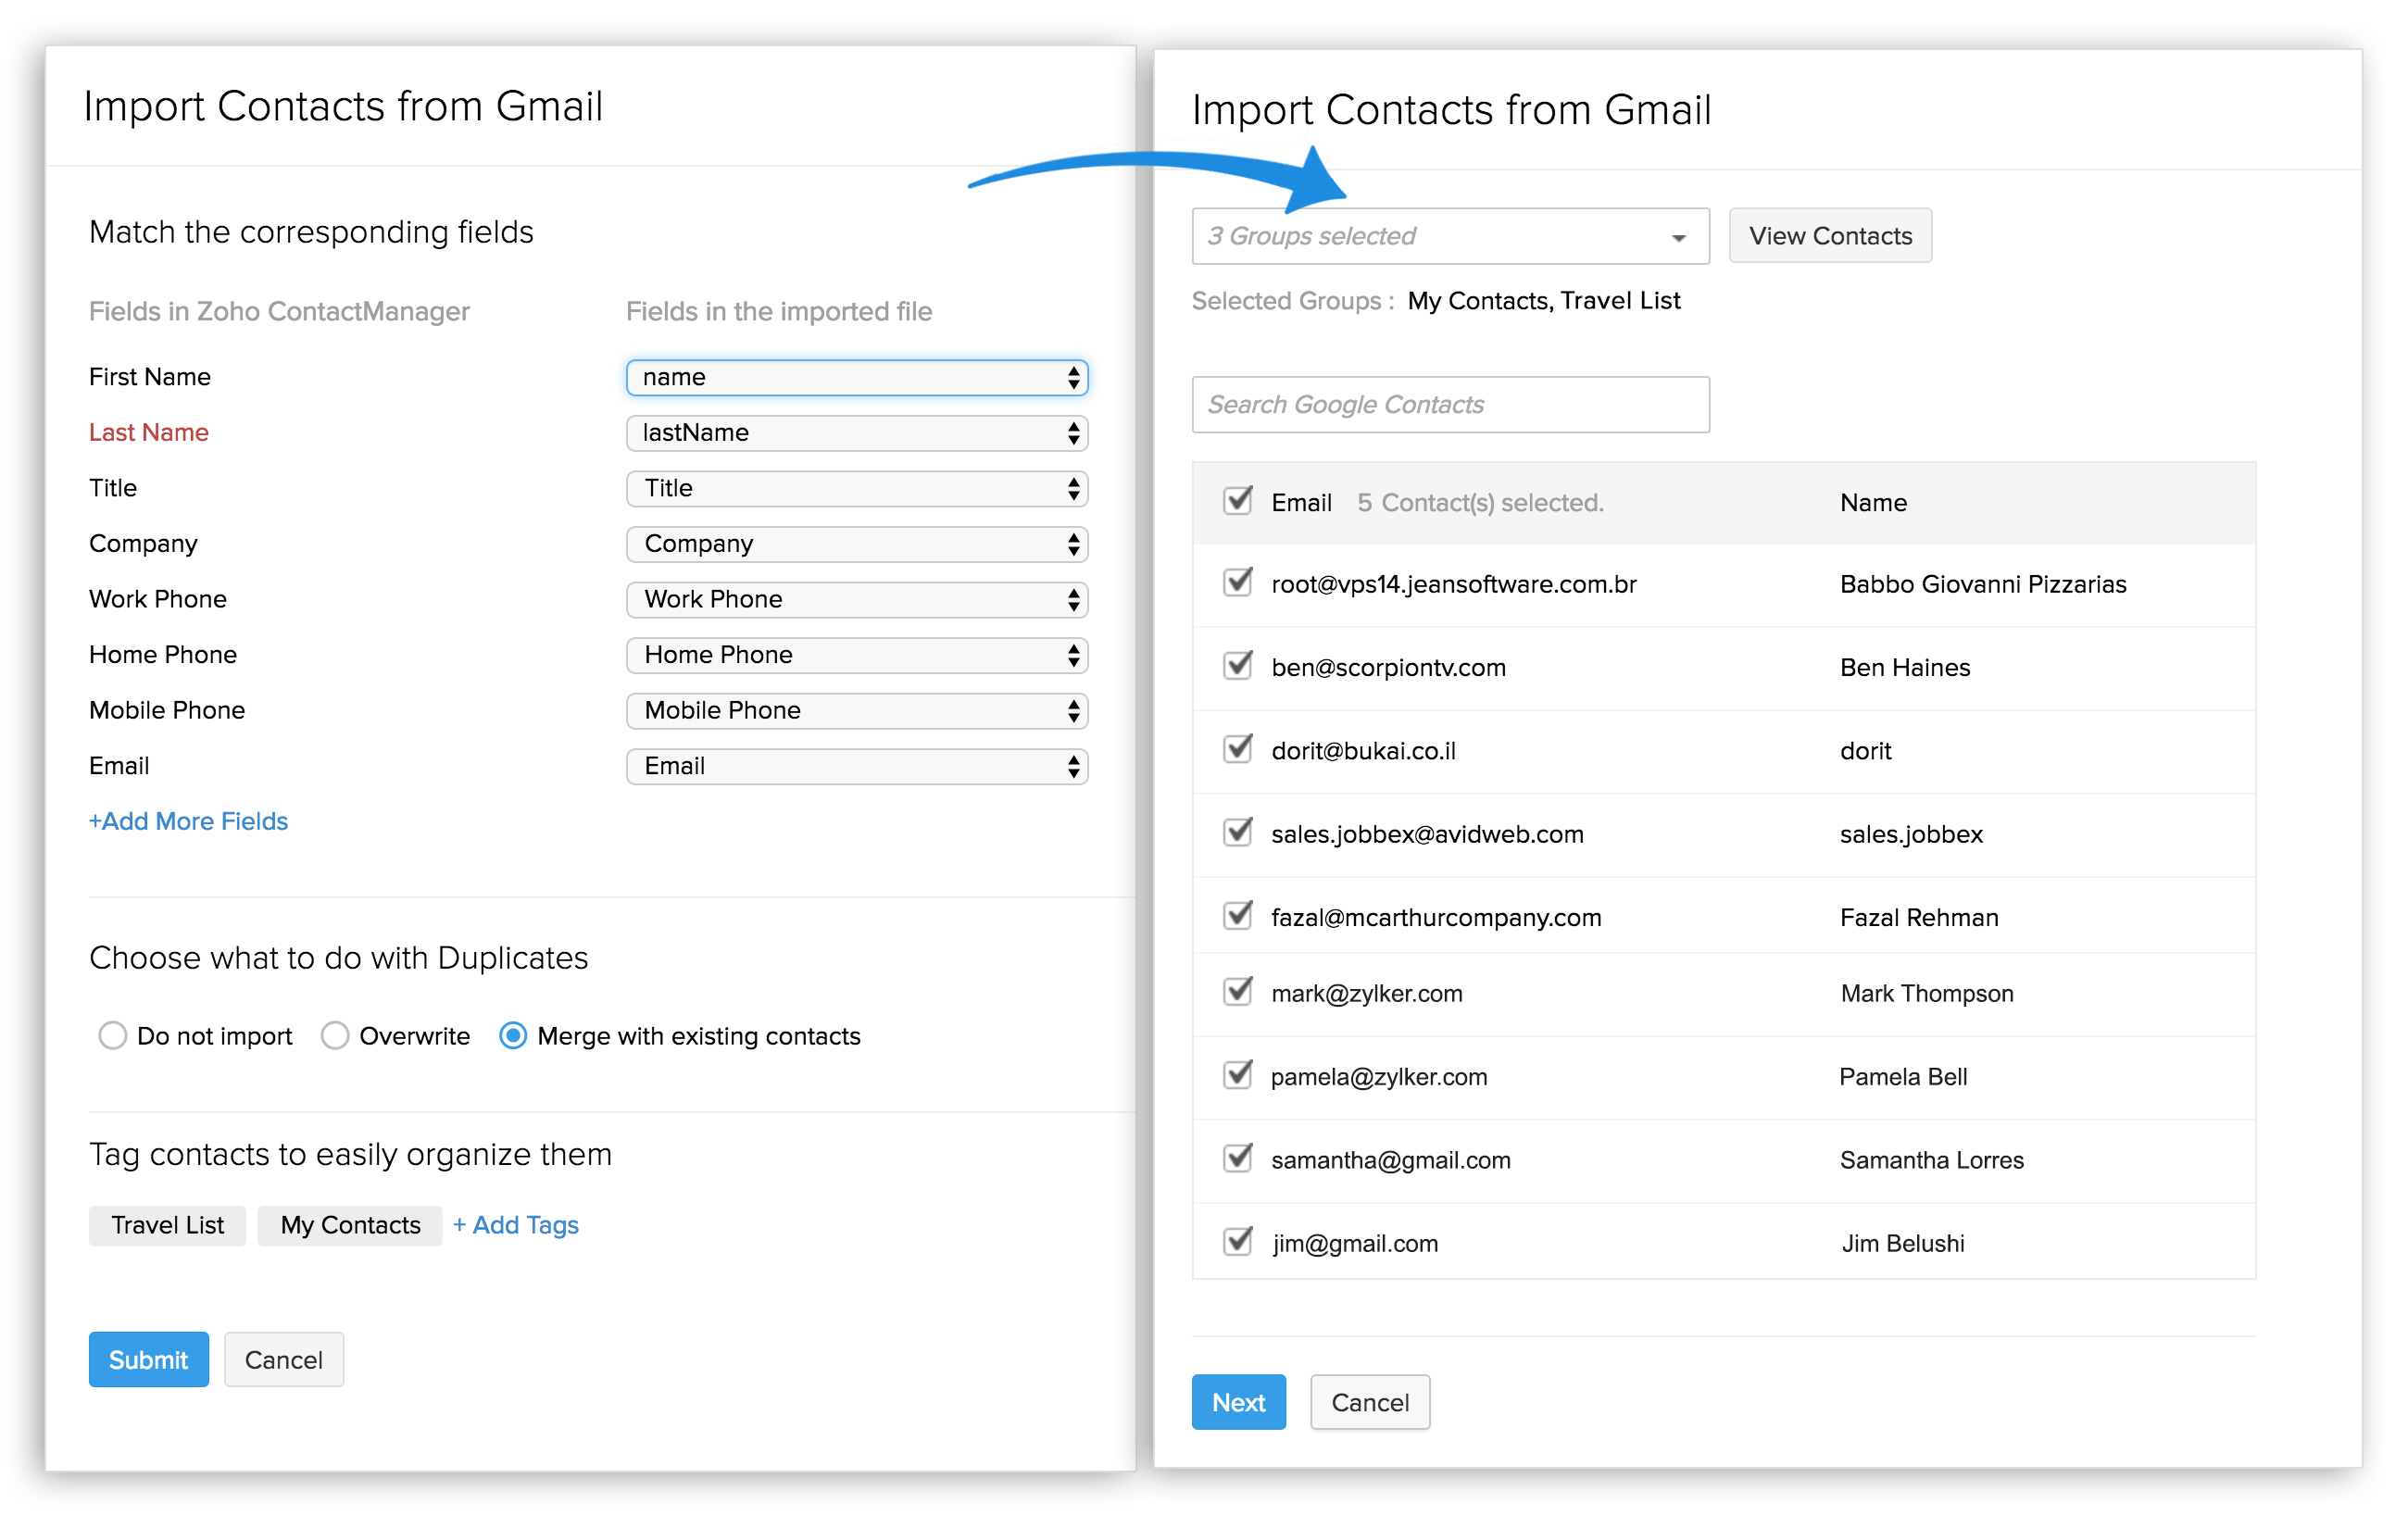The width and height of the screenshot is (2408, 1528).
Task: Uncheck the dorit@bukai.co.il checkbox
Action: point(1237,748)
